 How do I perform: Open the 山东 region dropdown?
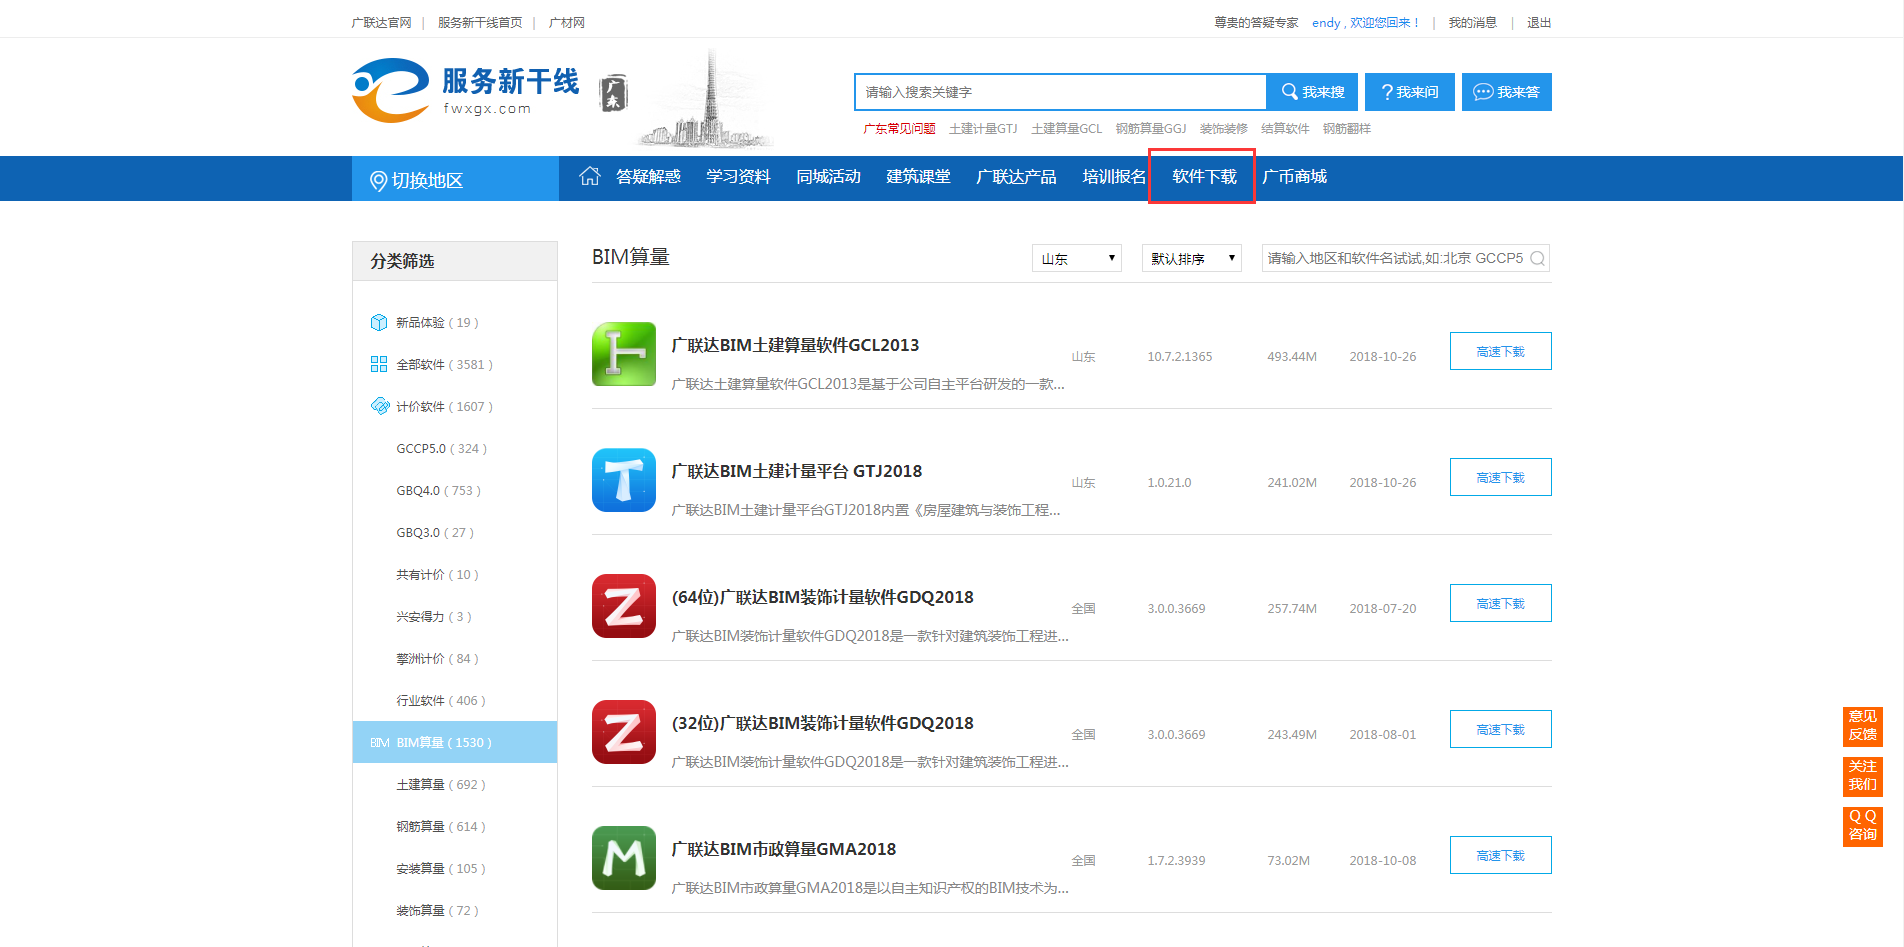pyautogui.click(x=1077, y=258)
